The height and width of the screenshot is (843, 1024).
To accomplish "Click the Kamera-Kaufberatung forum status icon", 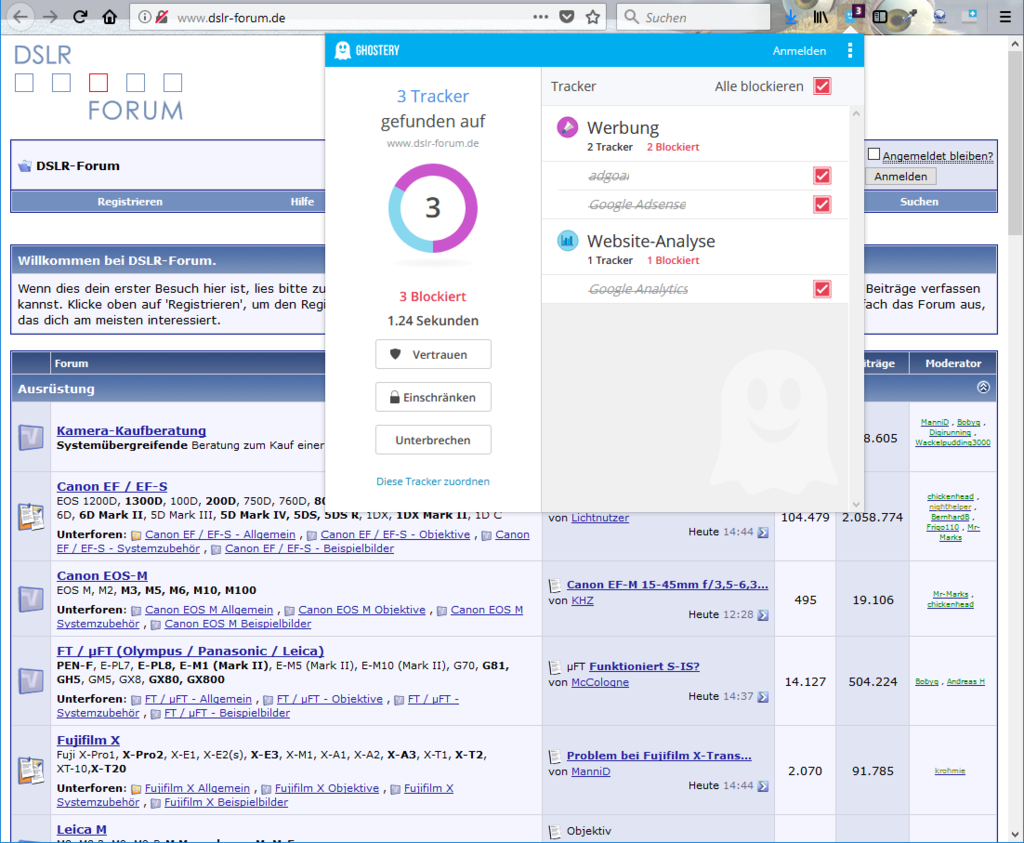I will pyautogui.click(x=31, y=437).
